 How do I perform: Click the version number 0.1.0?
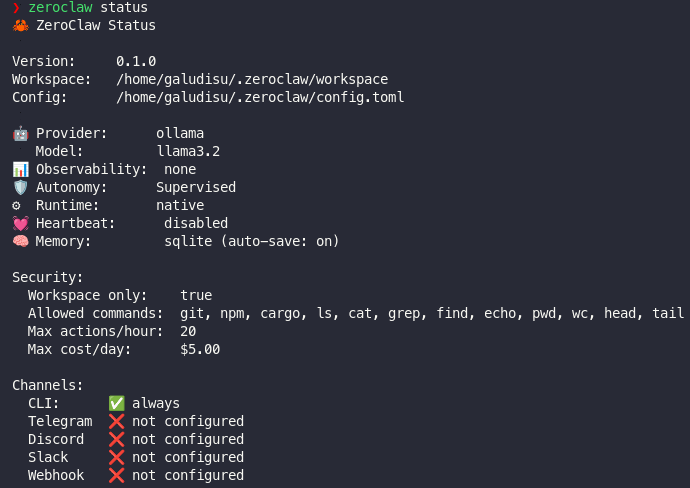click(x=136, y=61)
